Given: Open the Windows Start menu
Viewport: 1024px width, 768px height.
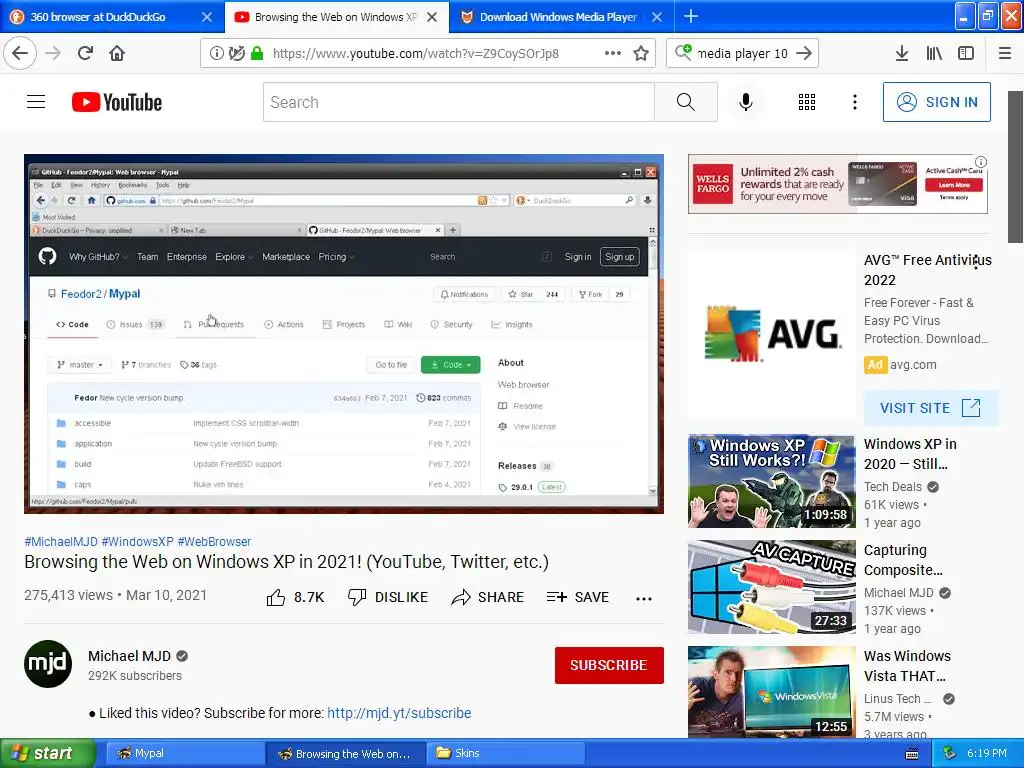Looking at the screenshot, I should [47, 753].
